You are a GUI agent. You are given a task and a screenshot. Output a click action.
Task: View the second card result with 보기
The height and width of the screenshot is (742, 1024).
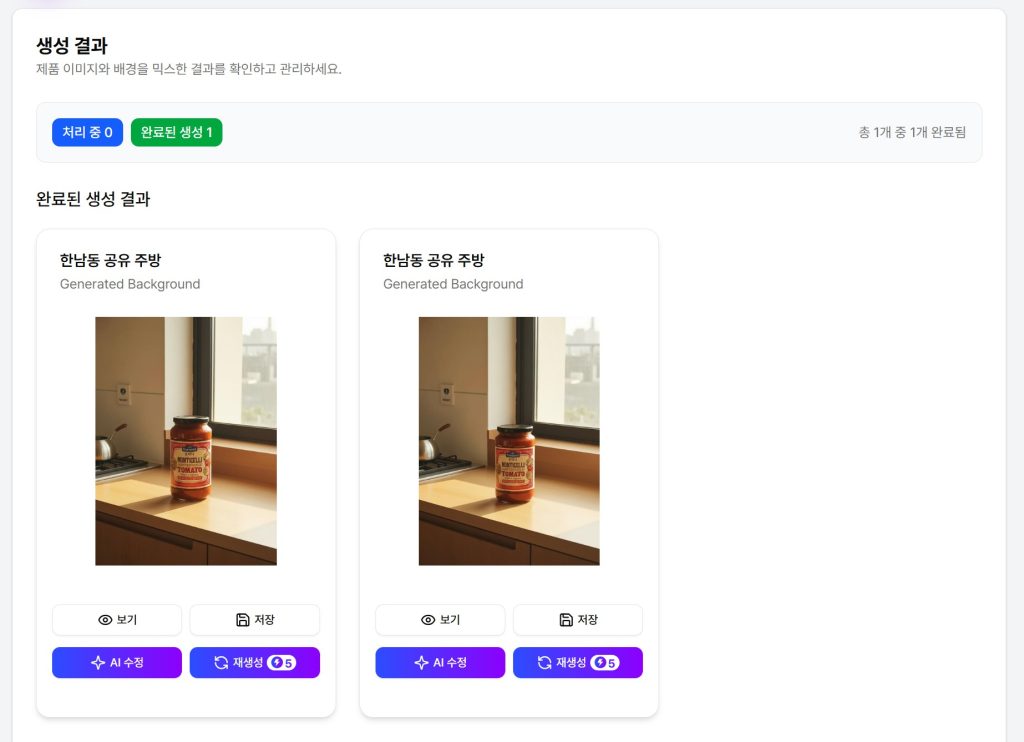[440, 620]
